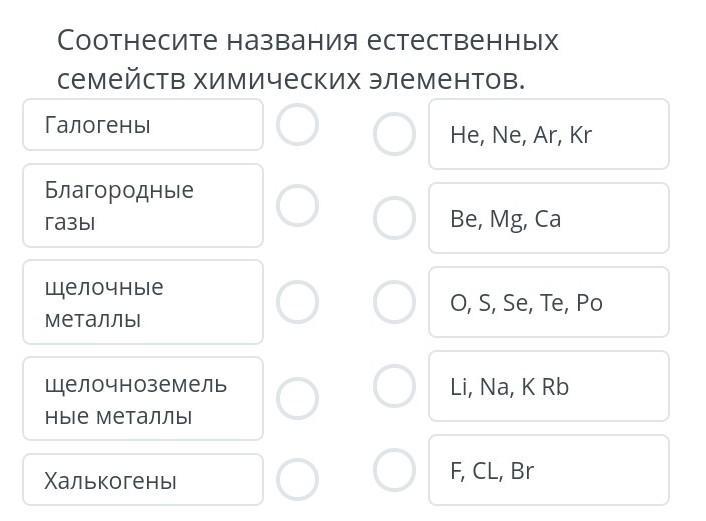Click the щелочные металлы answer box
Viewport: 706px width, 521px height.
pyautogui.click(x=143, y=302)
